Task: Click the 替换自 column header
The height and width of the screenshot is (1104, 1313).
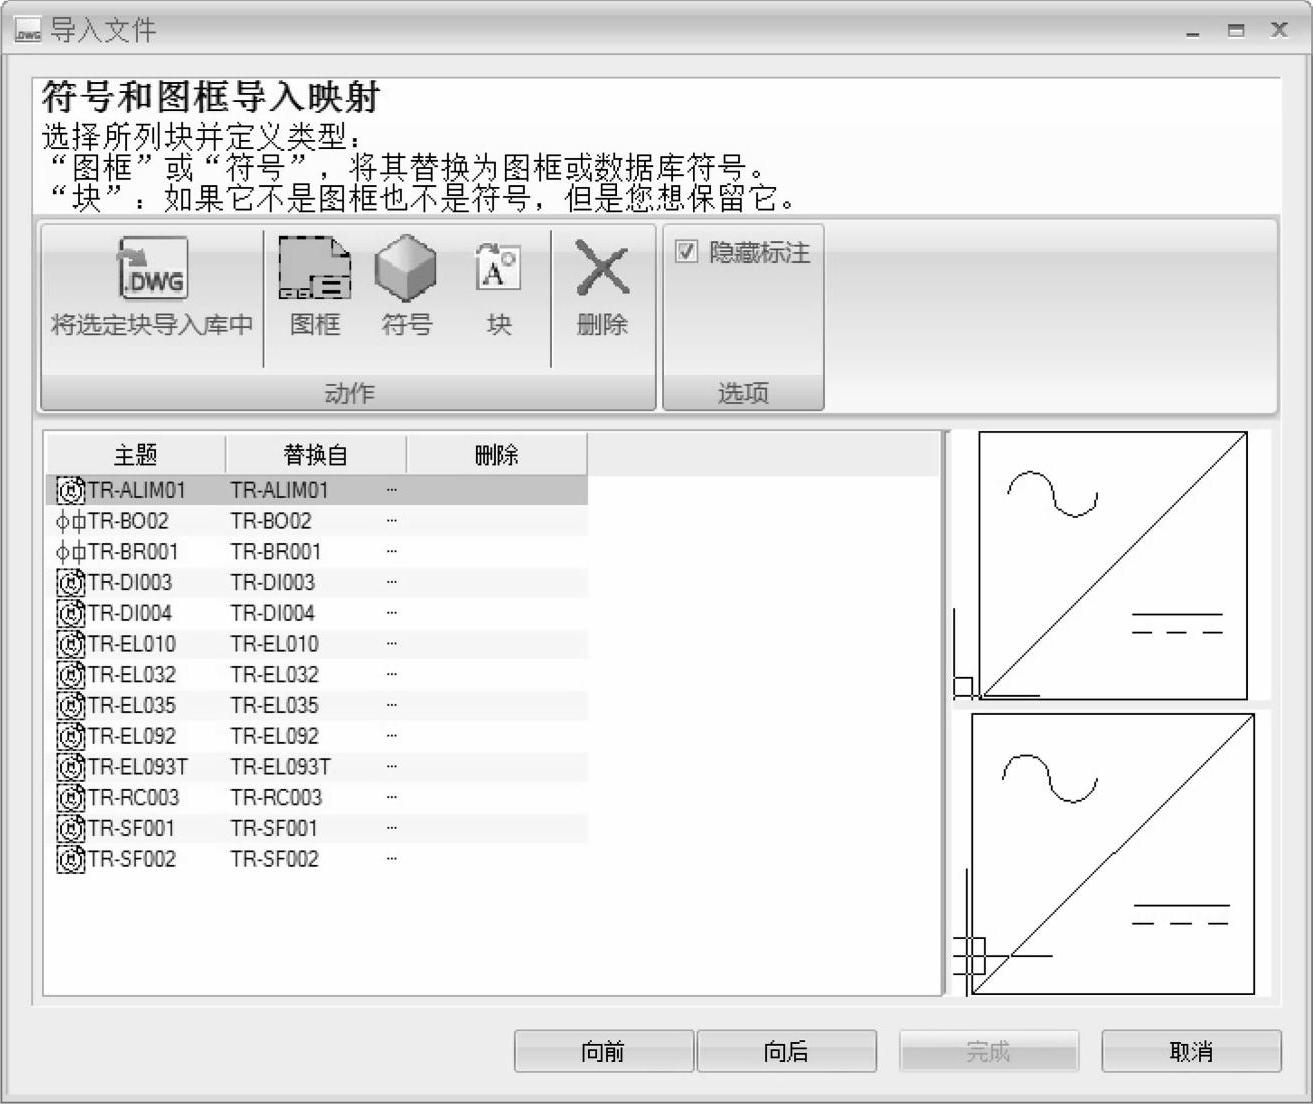Action: (x=315, y=455)
